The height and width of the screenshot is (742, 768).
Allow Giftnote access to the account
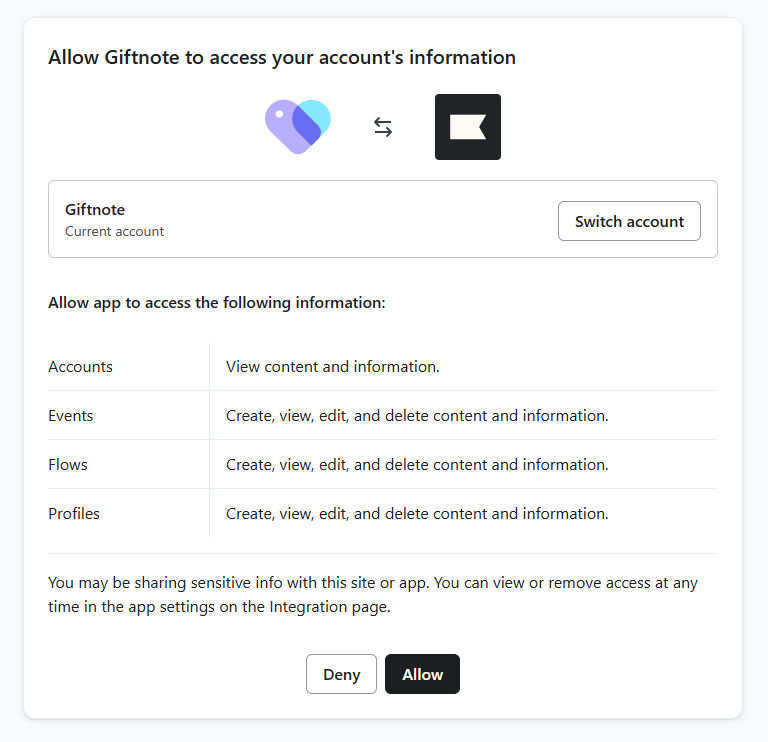(422, 674)
